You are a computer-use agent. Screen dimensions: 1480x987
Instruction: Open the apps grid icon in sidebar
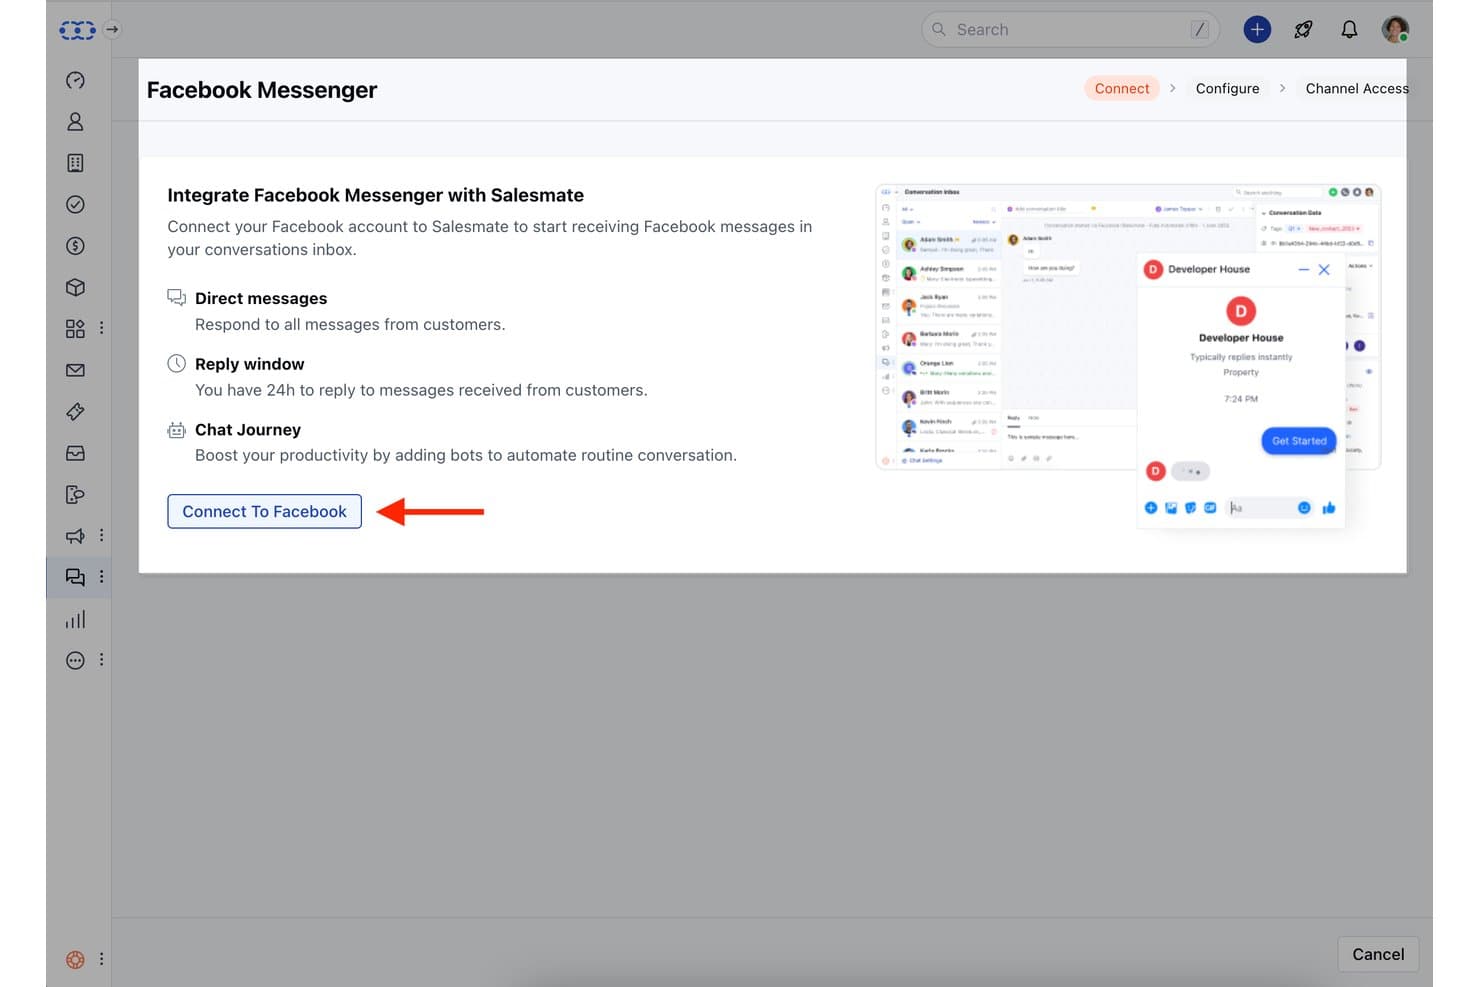coord(75,329)
